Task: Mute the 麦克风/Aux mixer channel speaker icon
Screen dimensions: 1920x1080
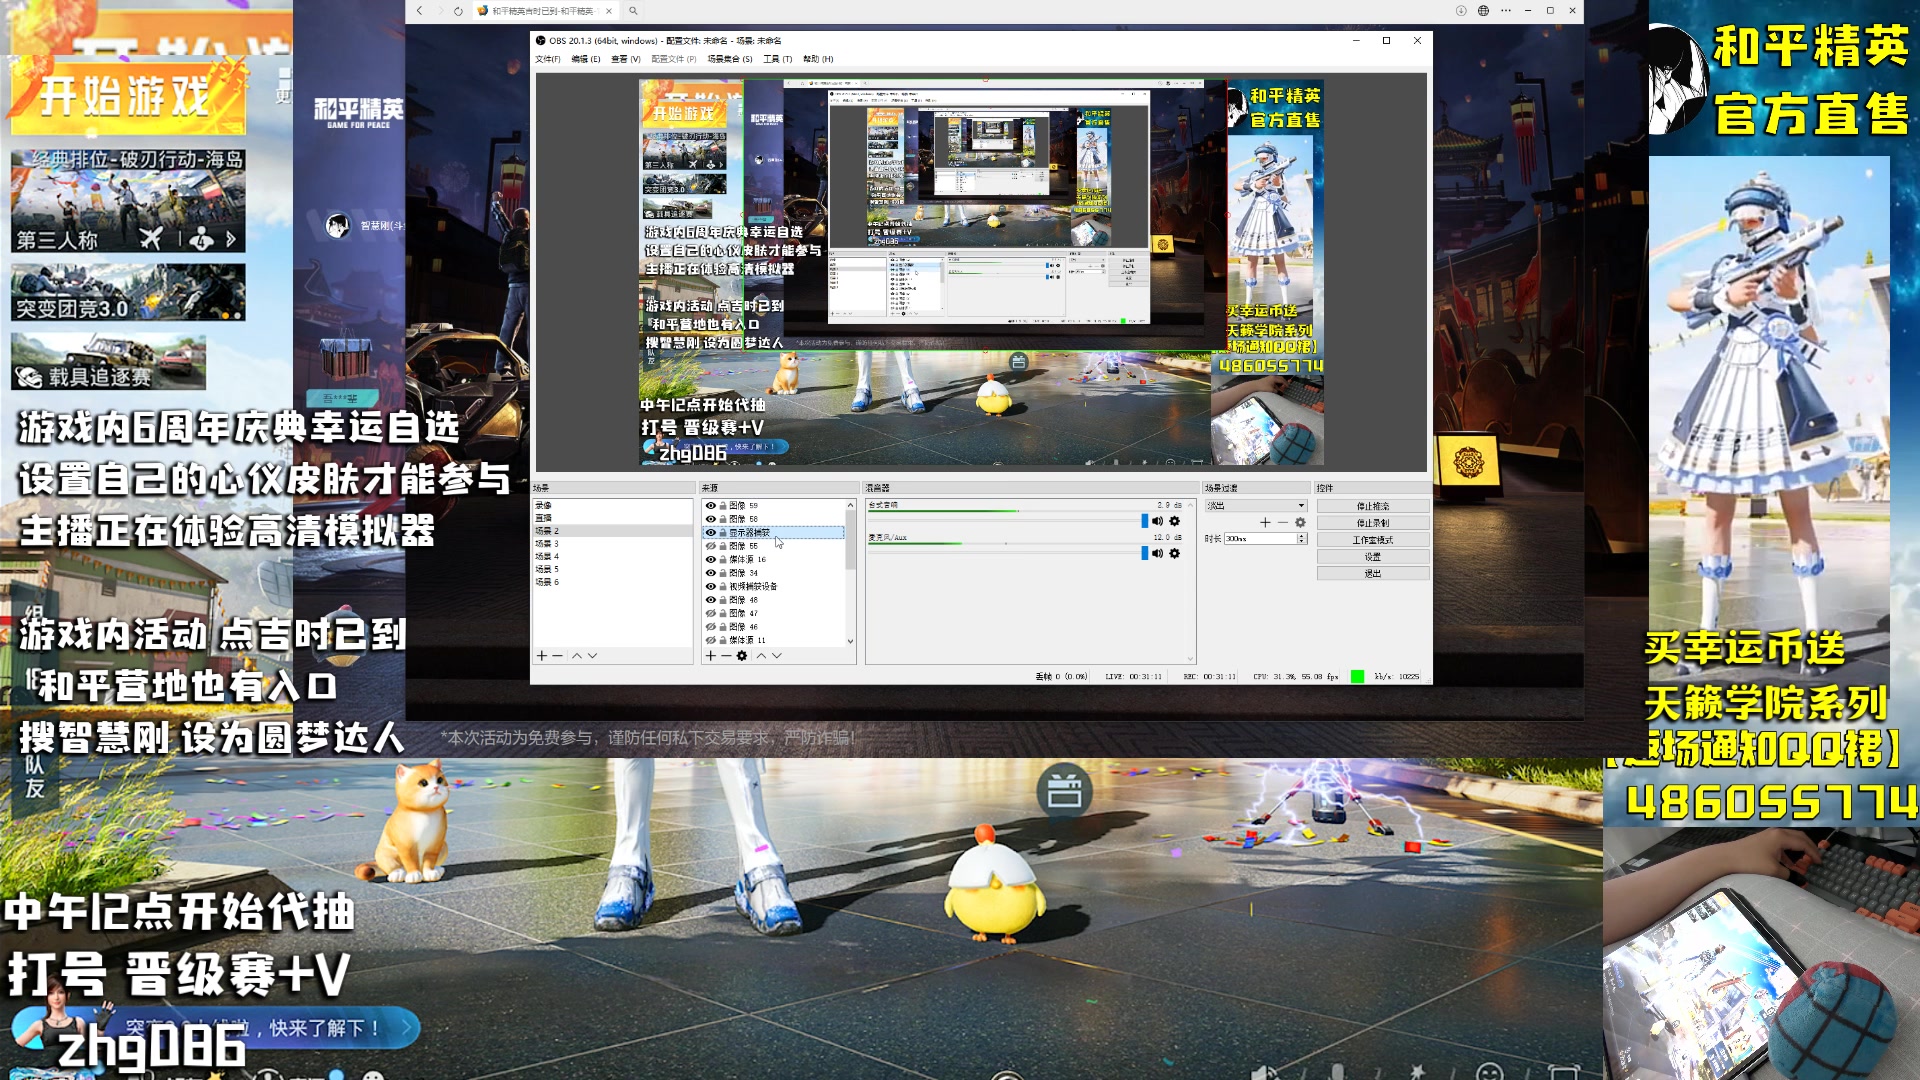Action: pos(1158,553)
